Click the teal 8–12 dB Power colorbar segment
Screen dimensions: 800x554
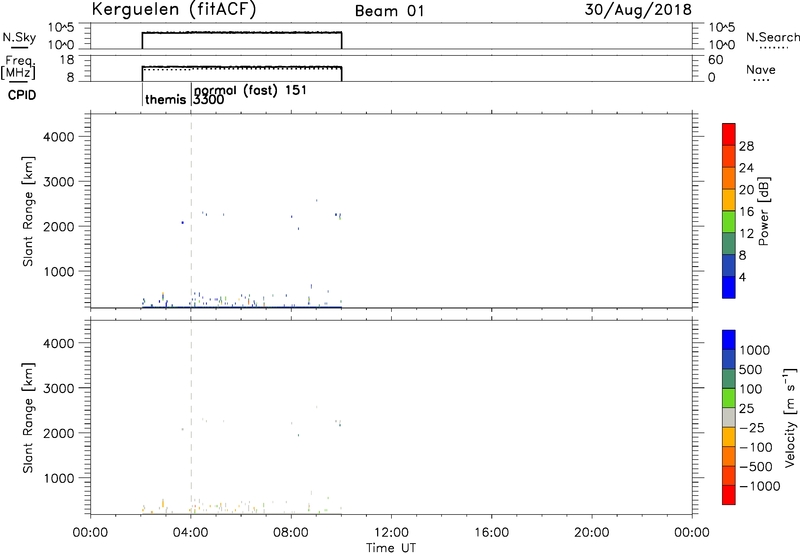coord(729,243)
